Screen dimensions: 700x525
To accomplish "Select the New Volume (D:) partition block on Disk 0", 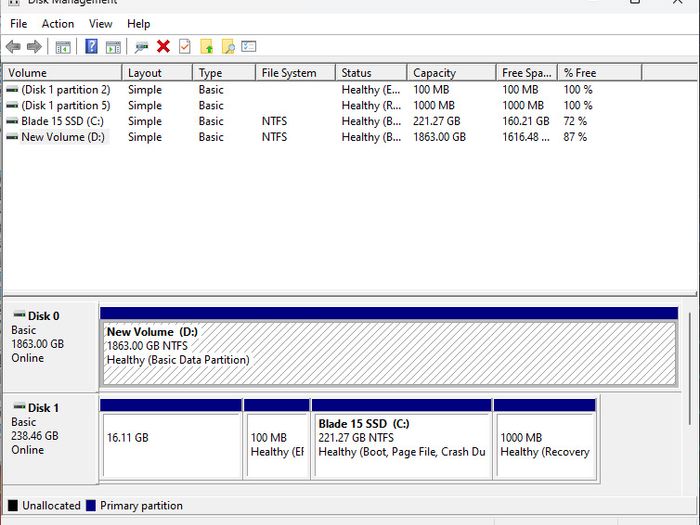I will (x=389, y=353).
